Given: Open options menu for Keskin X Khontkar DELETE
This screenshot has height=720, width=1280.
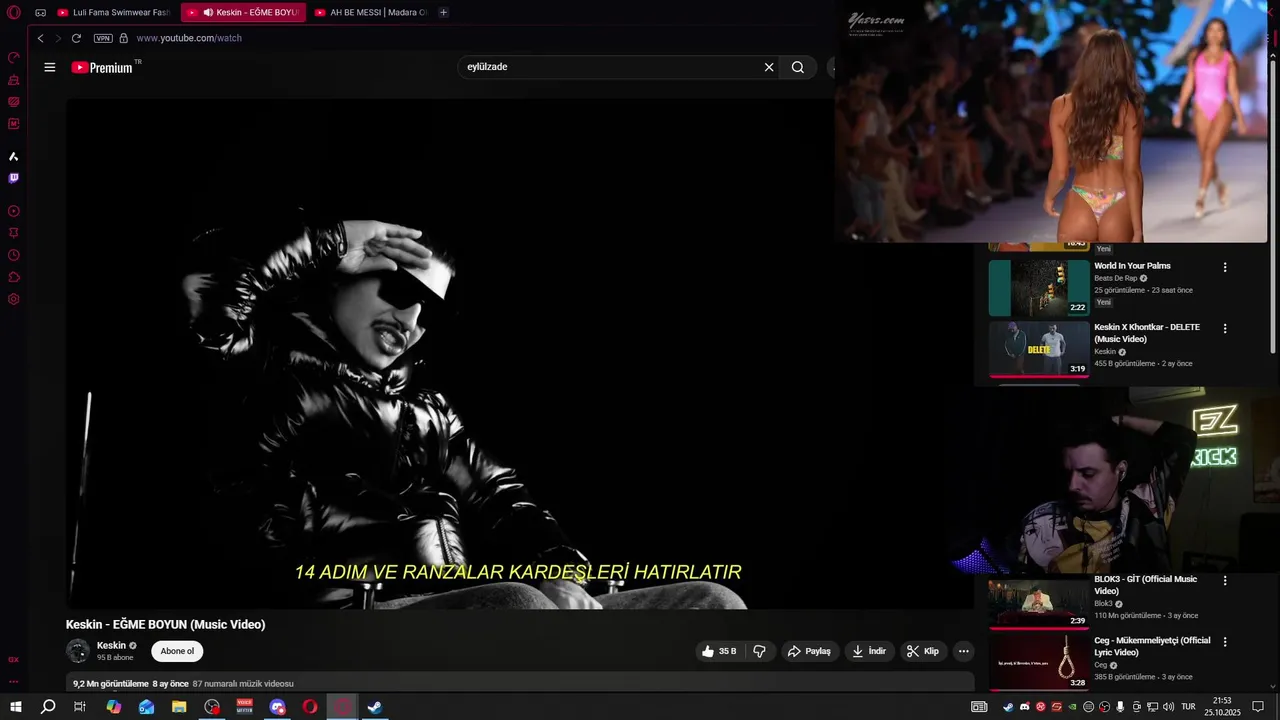Looking at the screenshot, I should tap(1225, 328).
